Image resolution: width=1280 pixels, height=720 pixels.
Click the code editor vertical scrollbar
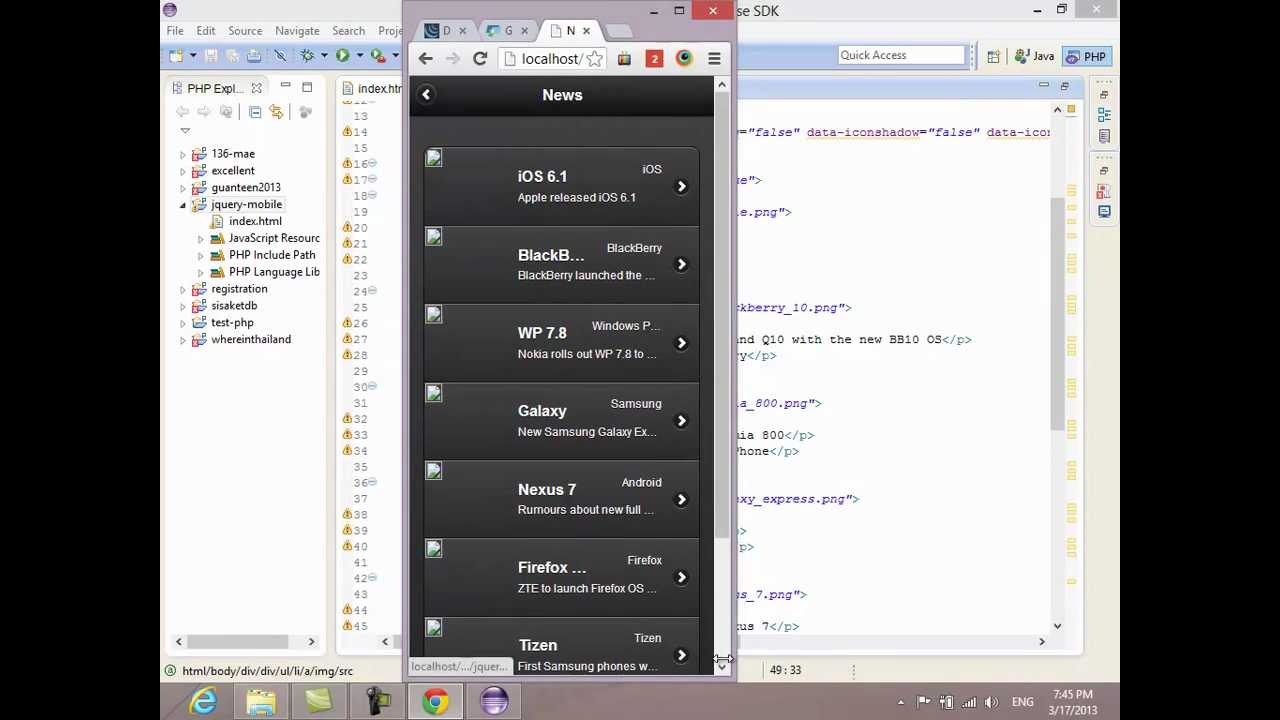(1057, 315)
